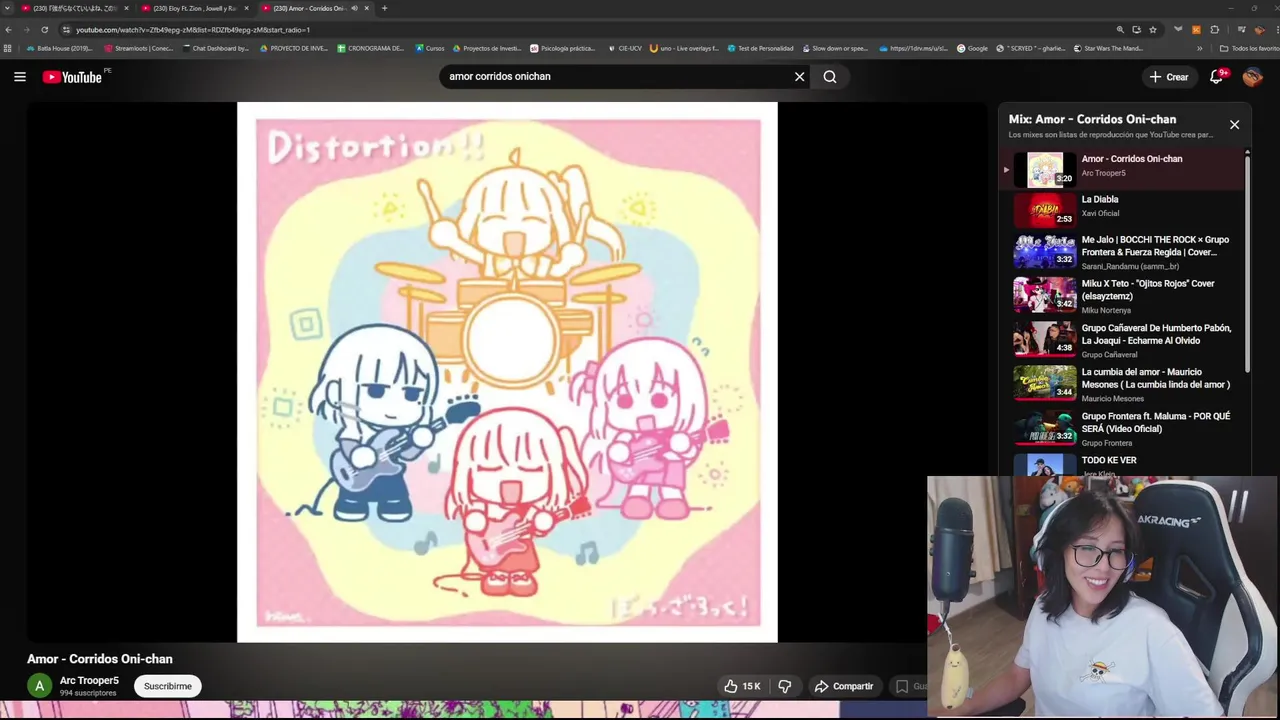
Task: Open the Test de Personalidad bookmark
Action: click(x=760, y=48)
